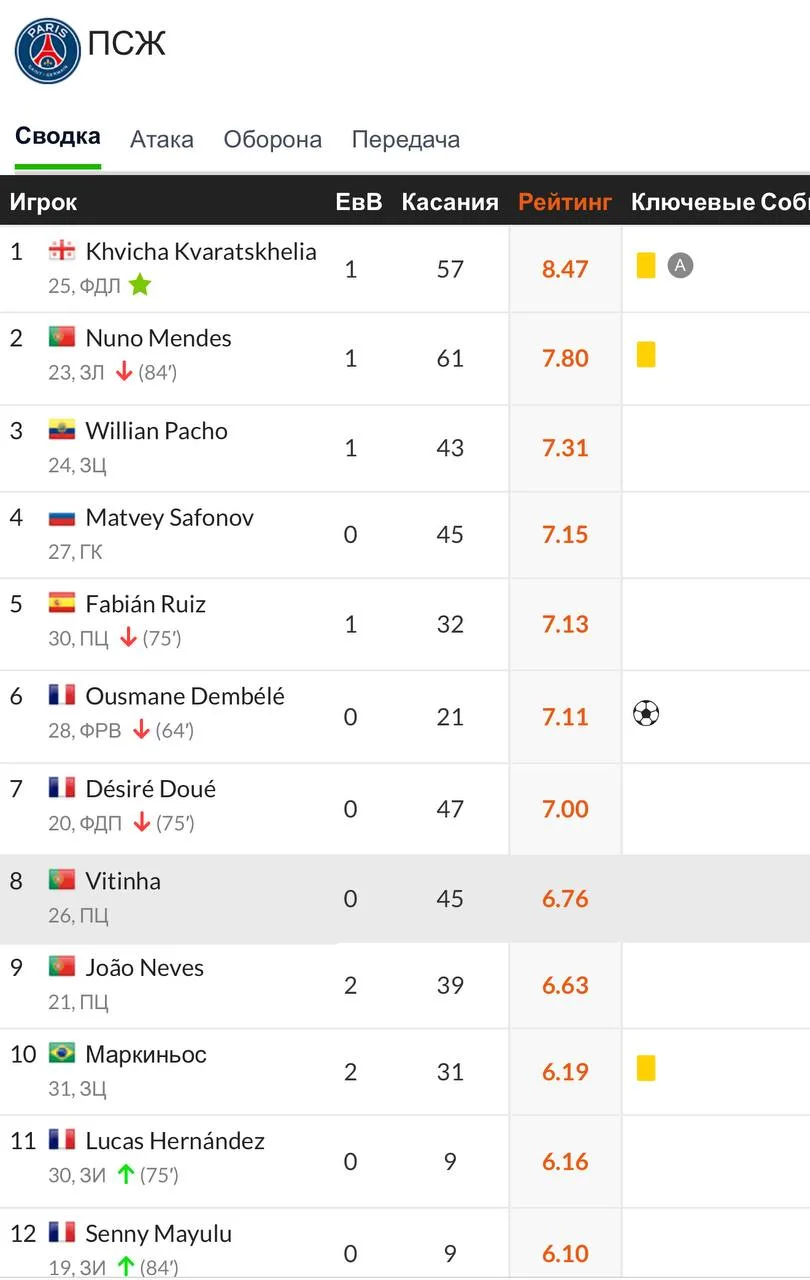Click the Russian flag beside Matvey Safonov
This screenshot has height=1280, width=810.
(x=62, y=518)
